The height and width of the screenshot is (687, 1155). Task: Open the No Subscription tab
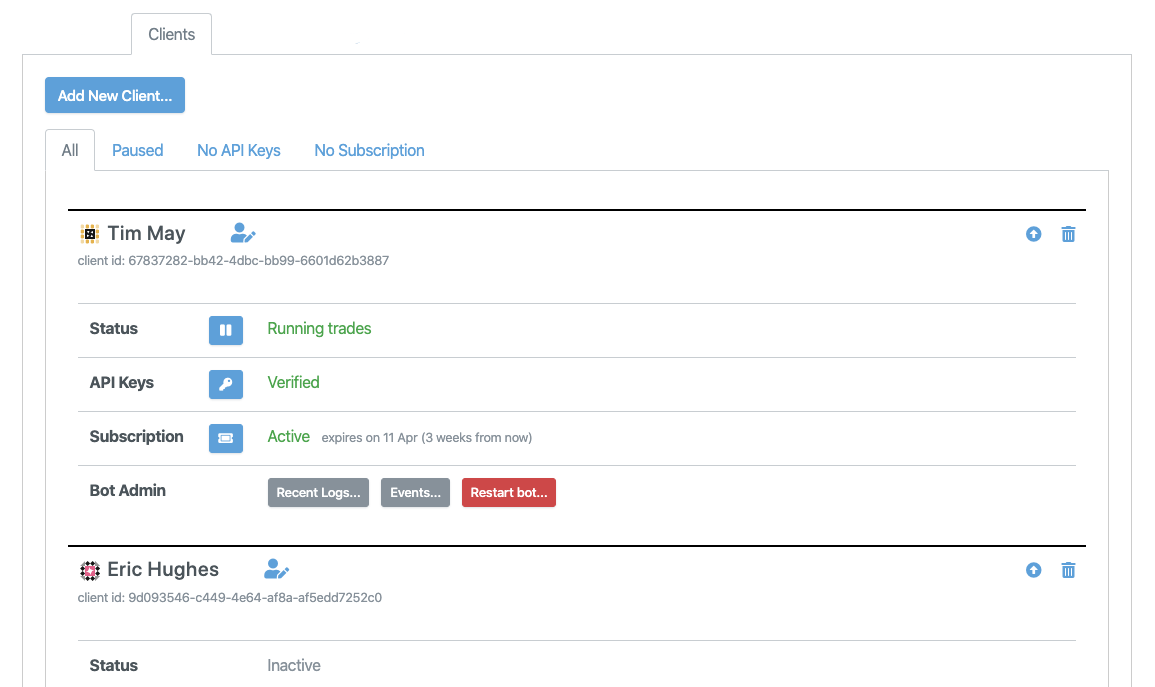[369, 151]
